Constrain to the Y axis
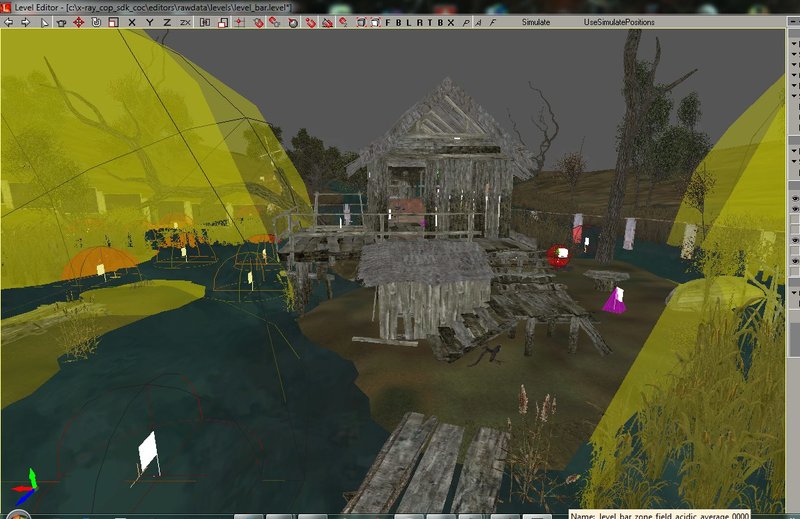800x519 pixels. coord(149,22)
